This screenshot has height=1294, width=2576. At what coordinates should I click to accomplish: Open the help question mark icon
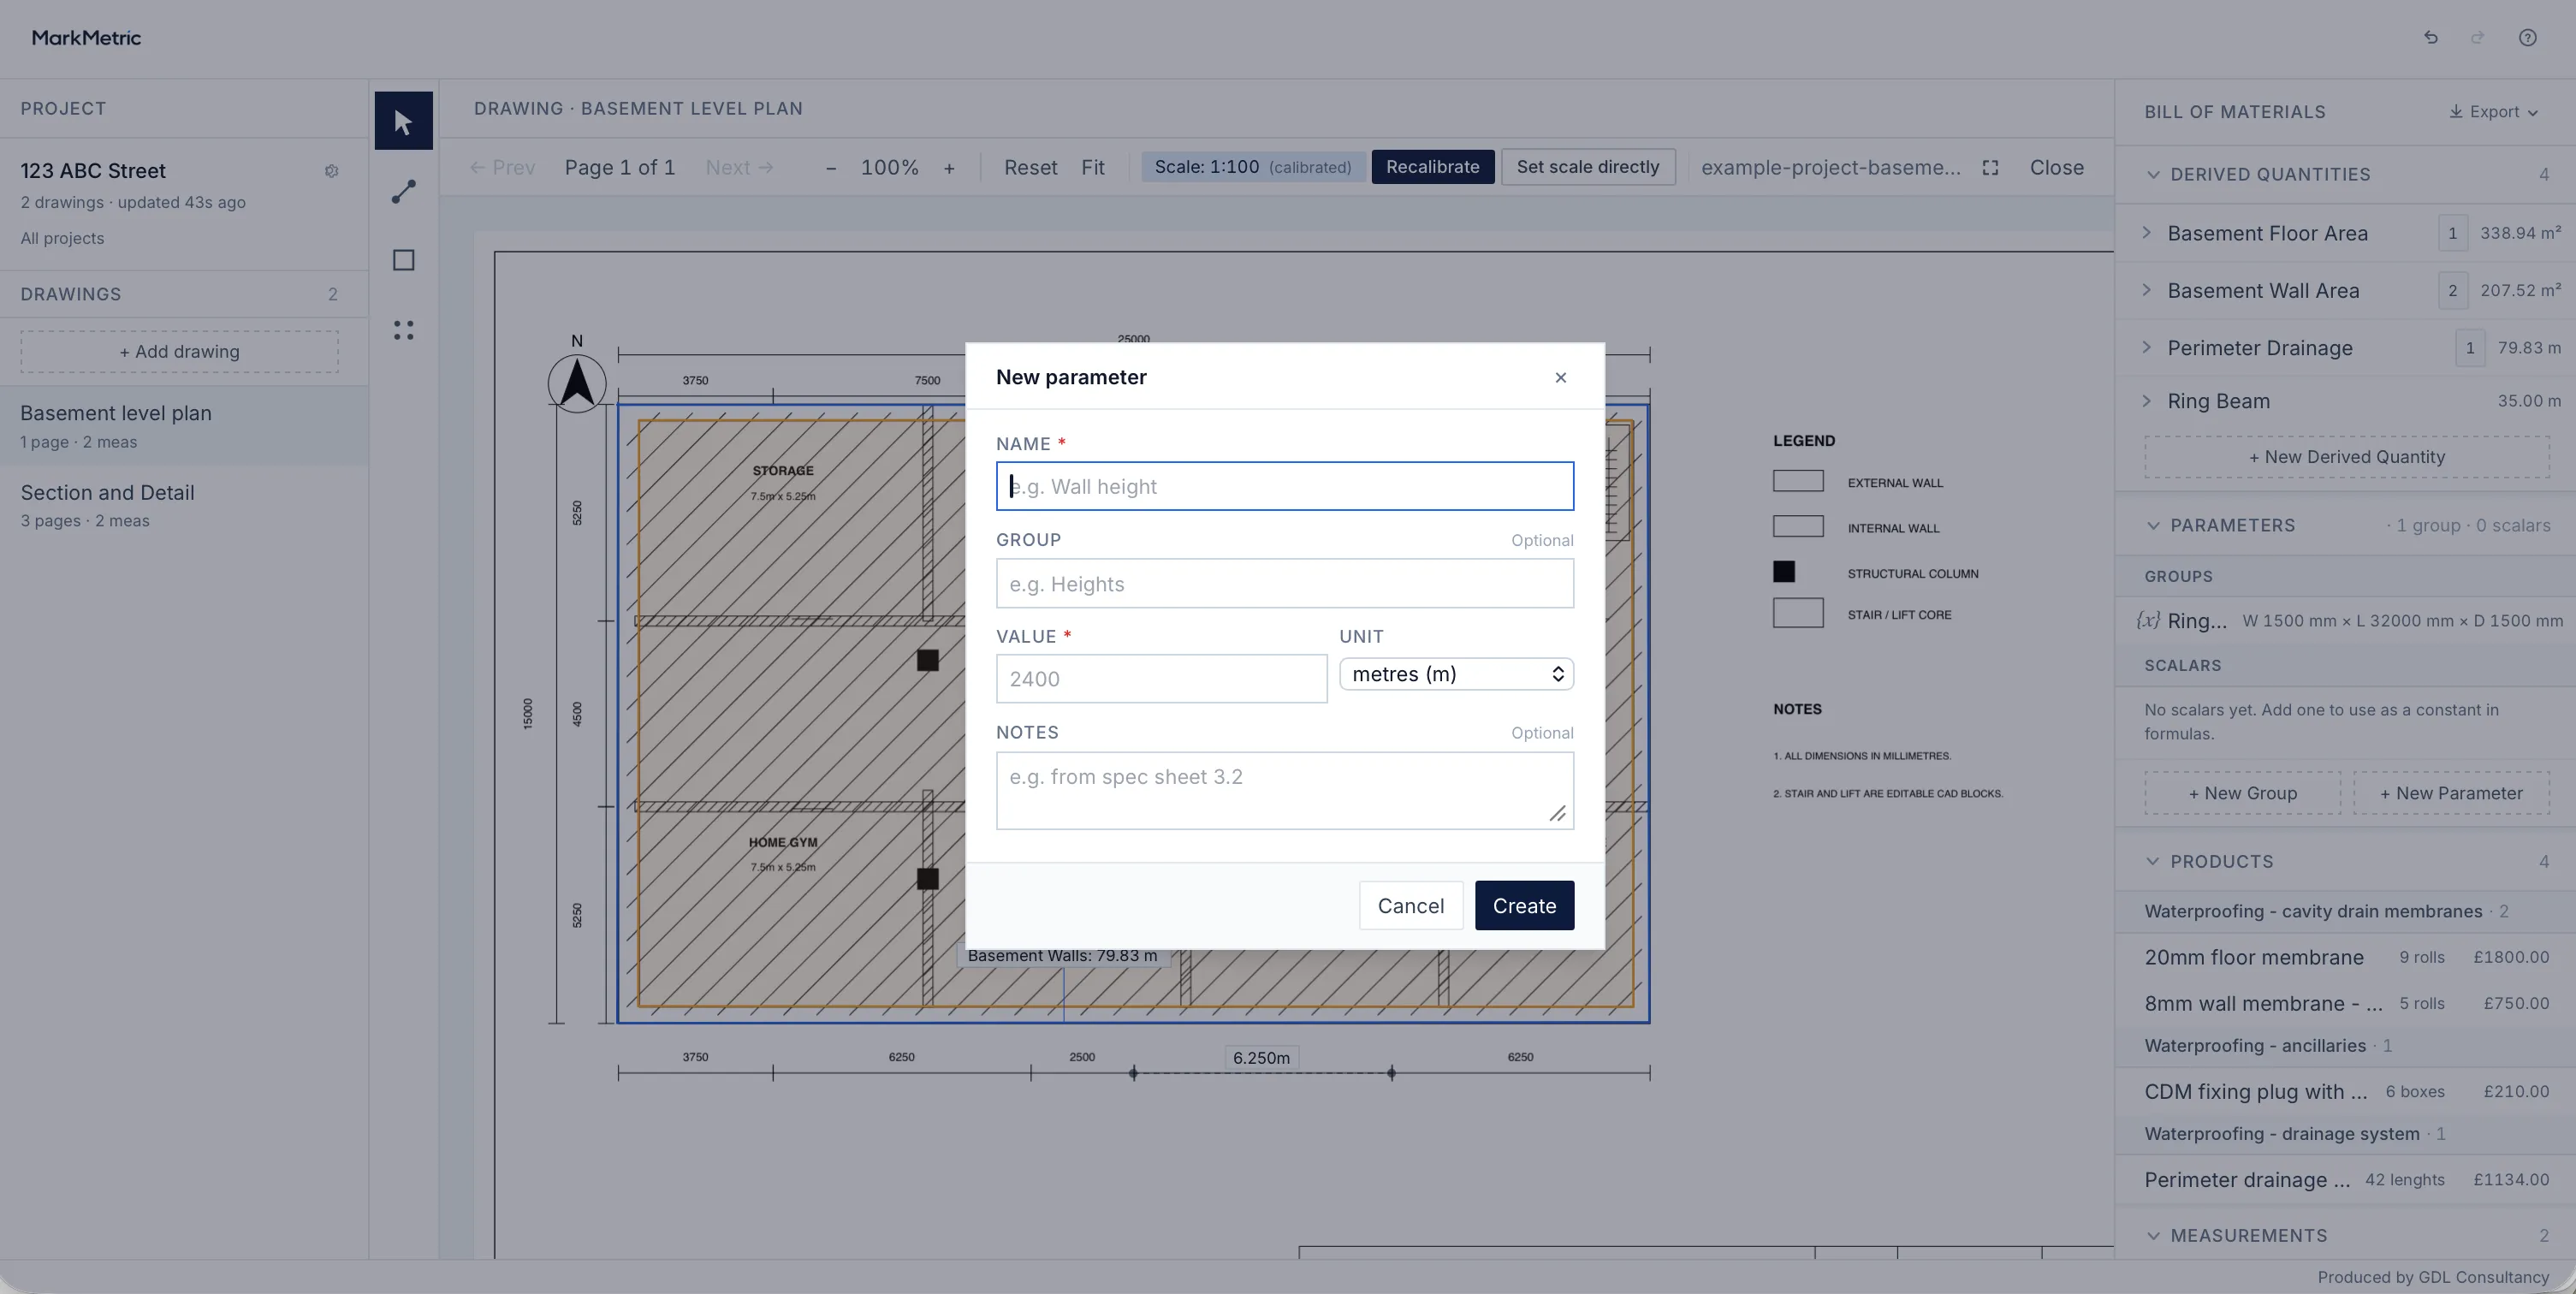point(2527,38)
